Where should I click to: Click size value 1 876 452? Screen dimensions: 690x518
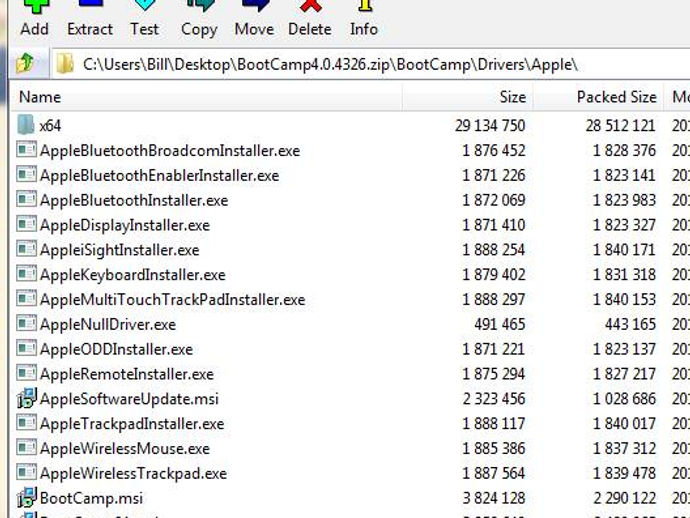tap(494, 151)
